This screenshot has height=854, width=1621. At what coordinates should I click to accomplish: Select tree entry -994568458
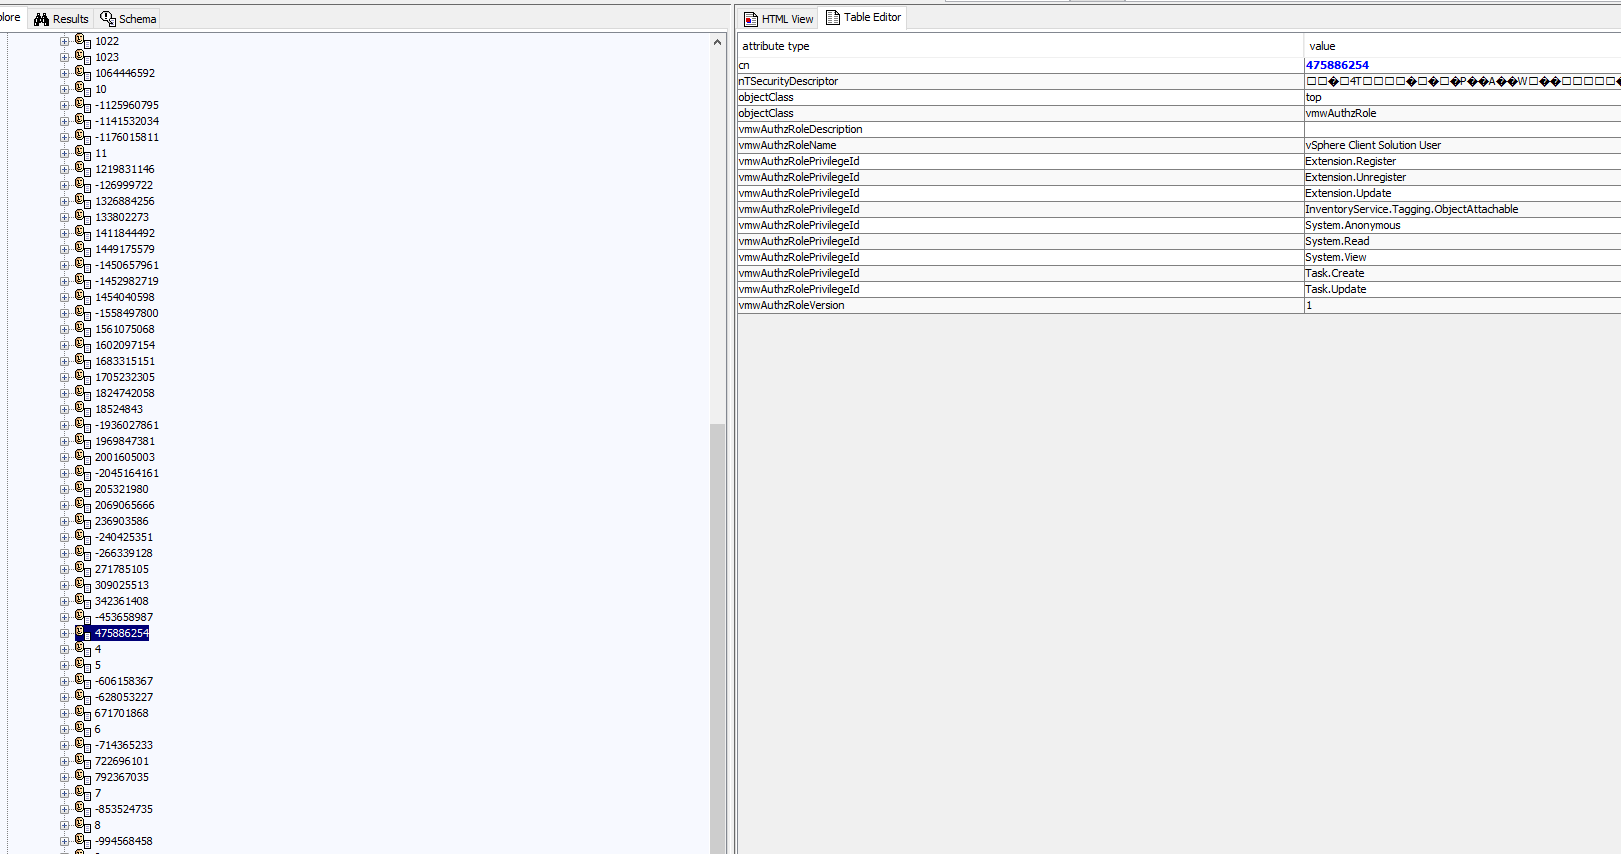click(x=124, y=841)
